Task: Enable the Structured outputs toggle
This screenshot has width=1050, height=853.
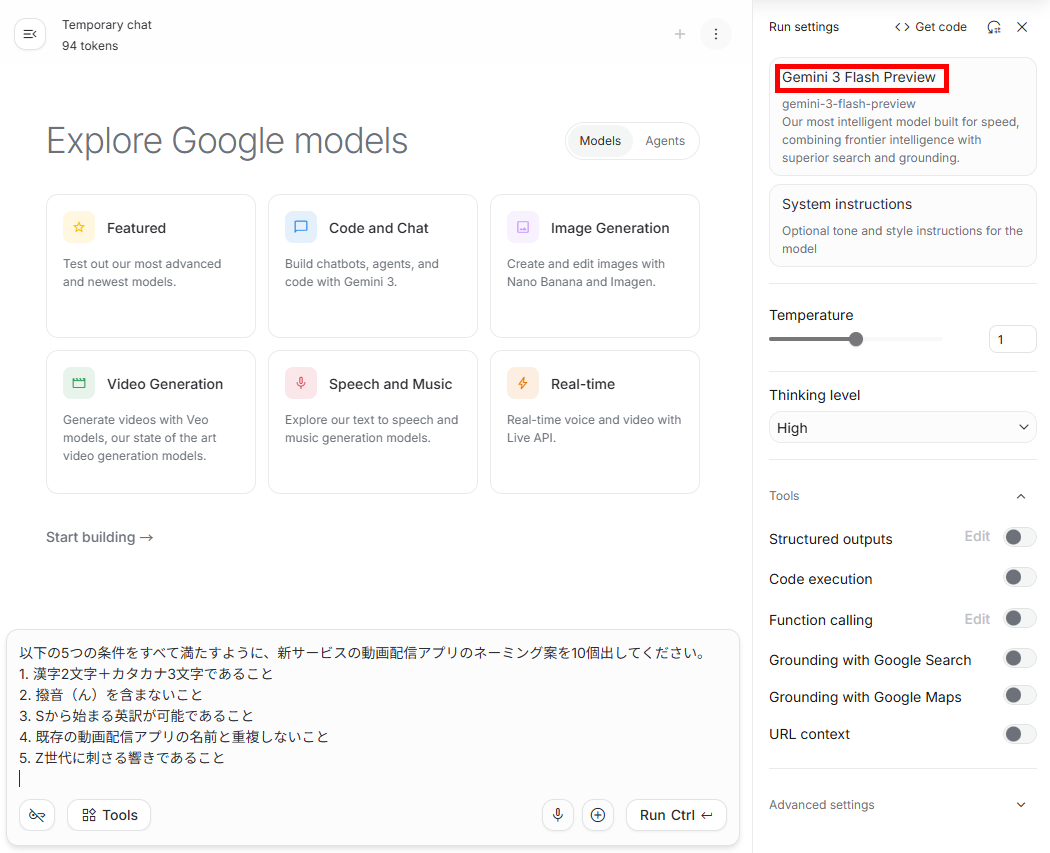Action: coord(1019,537)
